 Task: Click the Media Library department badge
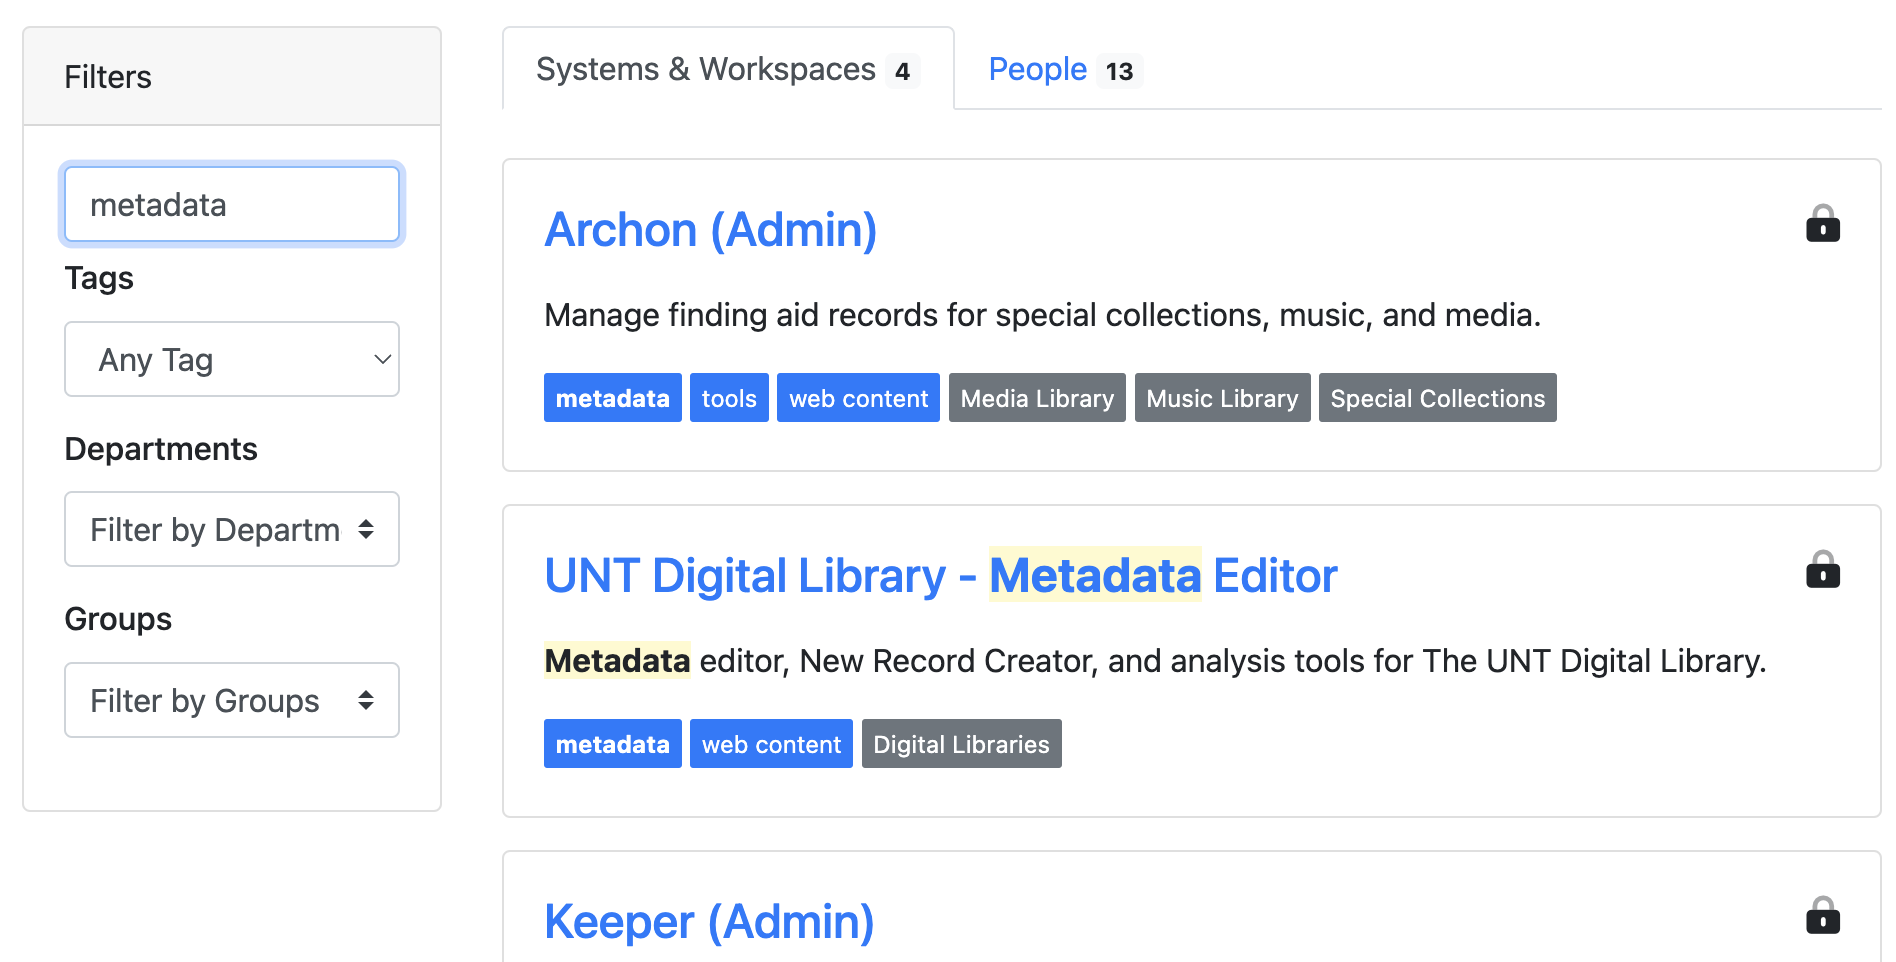point(1037,398)
